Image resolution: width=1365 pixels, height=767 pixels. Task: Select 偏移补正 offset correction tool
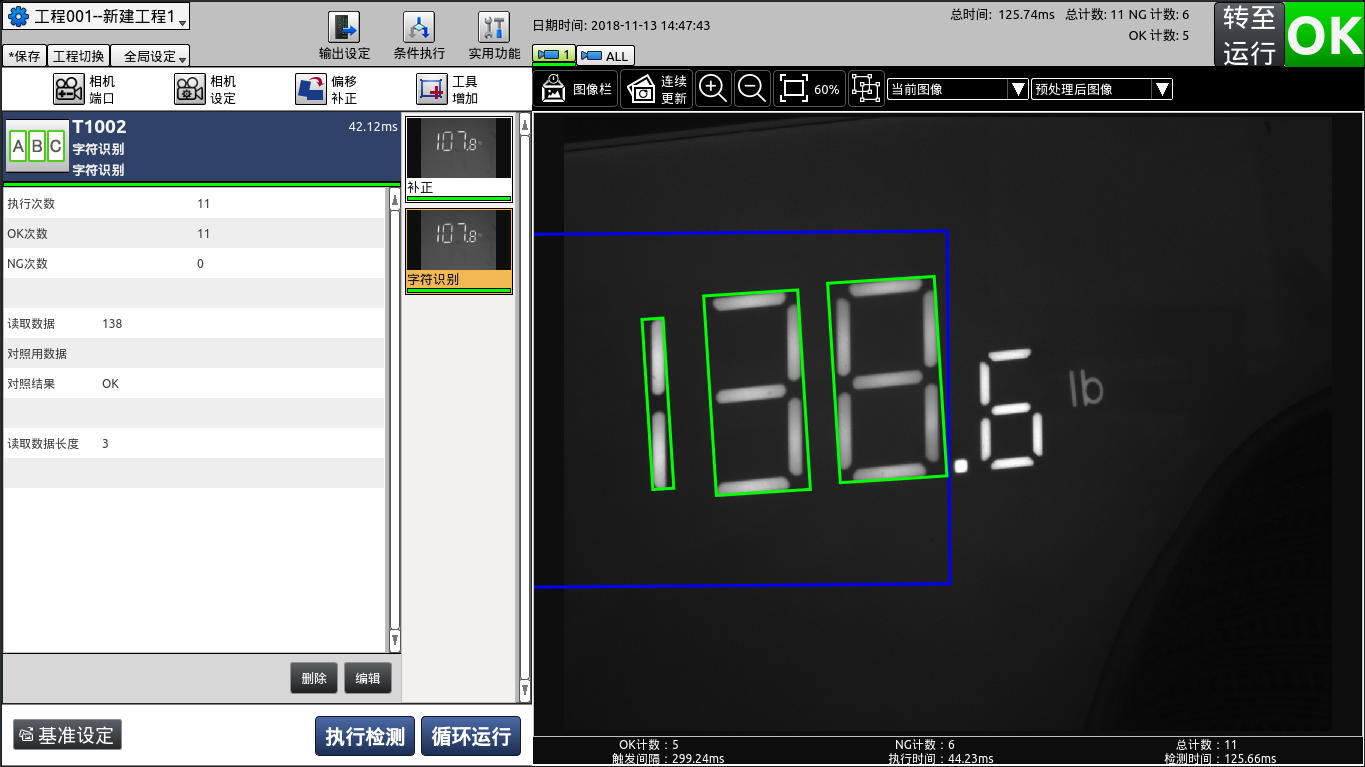click(x=327, y=90)
